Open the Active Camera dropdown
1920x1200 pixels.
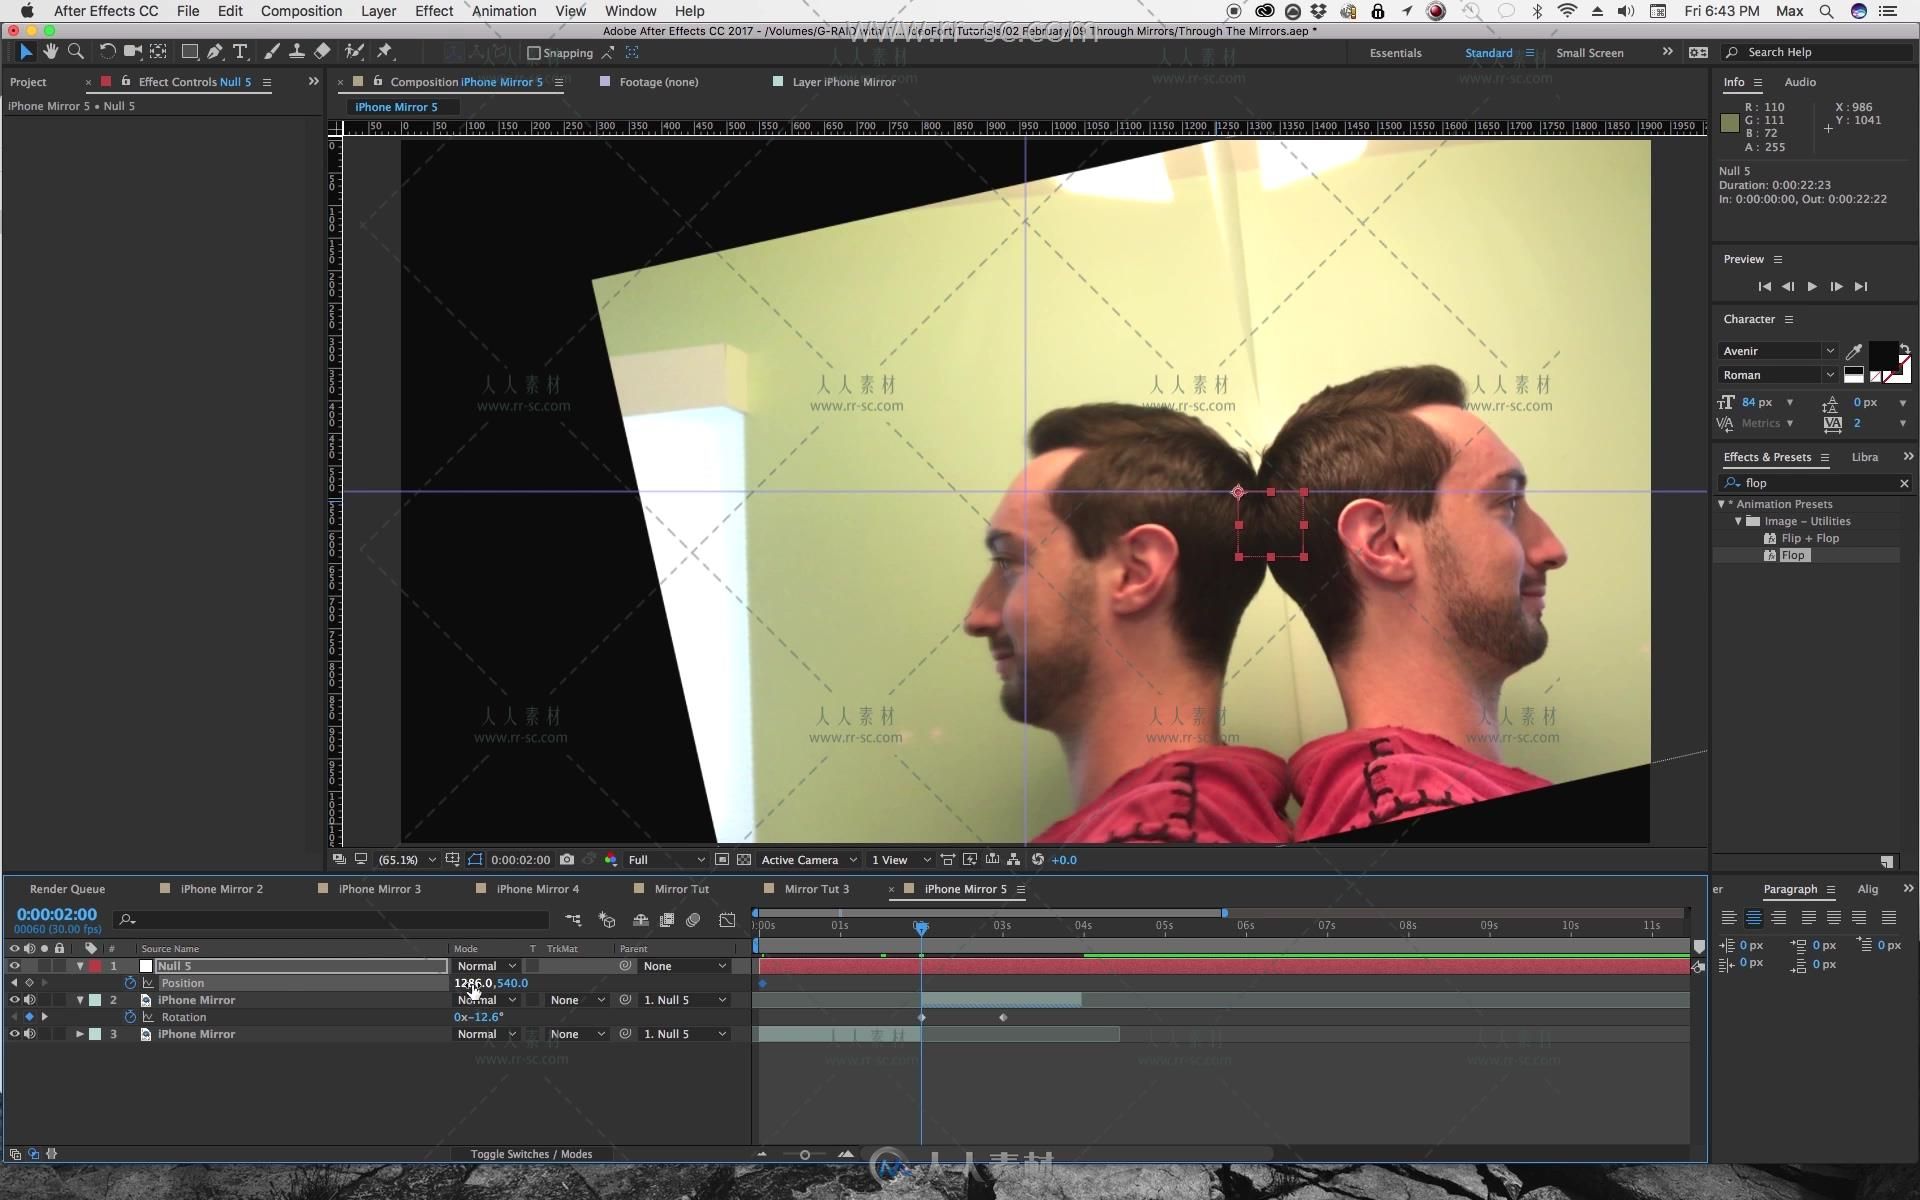click(809, 860)
